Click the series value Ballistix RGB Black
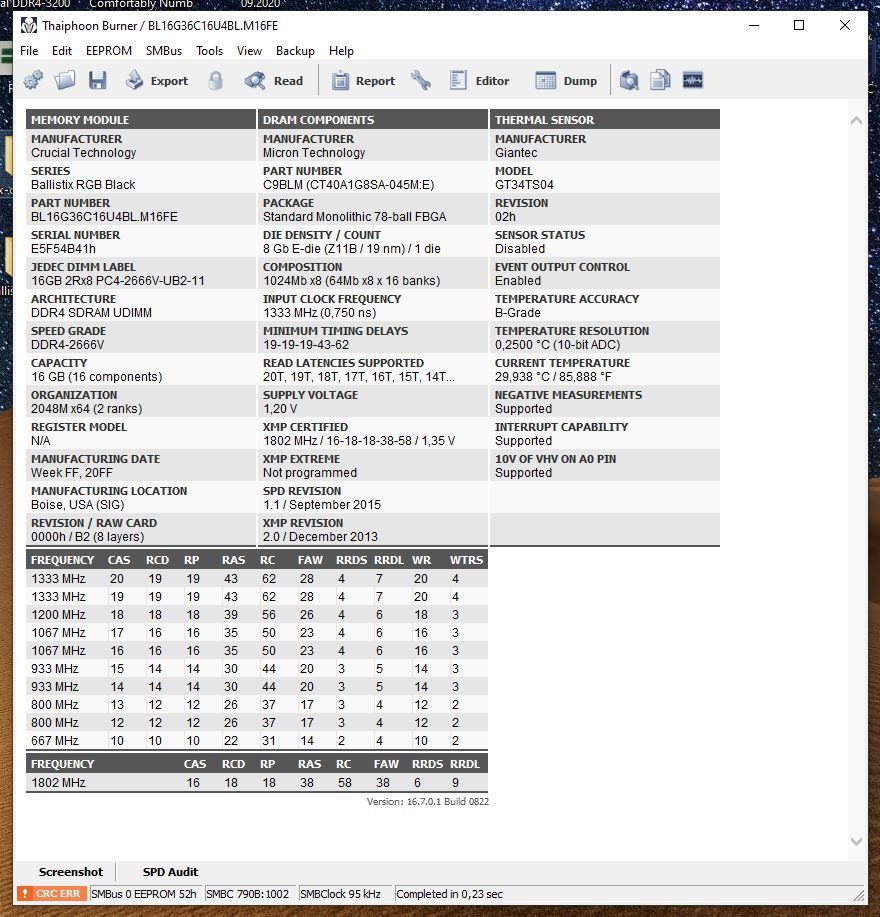Image resolution: width=880 pixels, height=917 pixels. tap(83, 185)
